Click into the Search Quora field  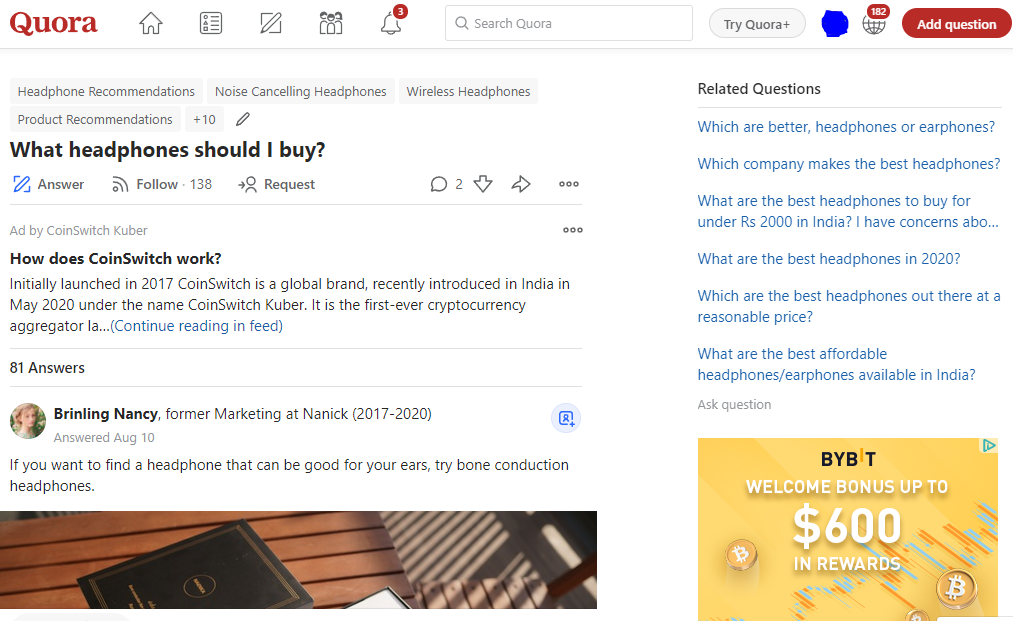(x=569, y=23)
